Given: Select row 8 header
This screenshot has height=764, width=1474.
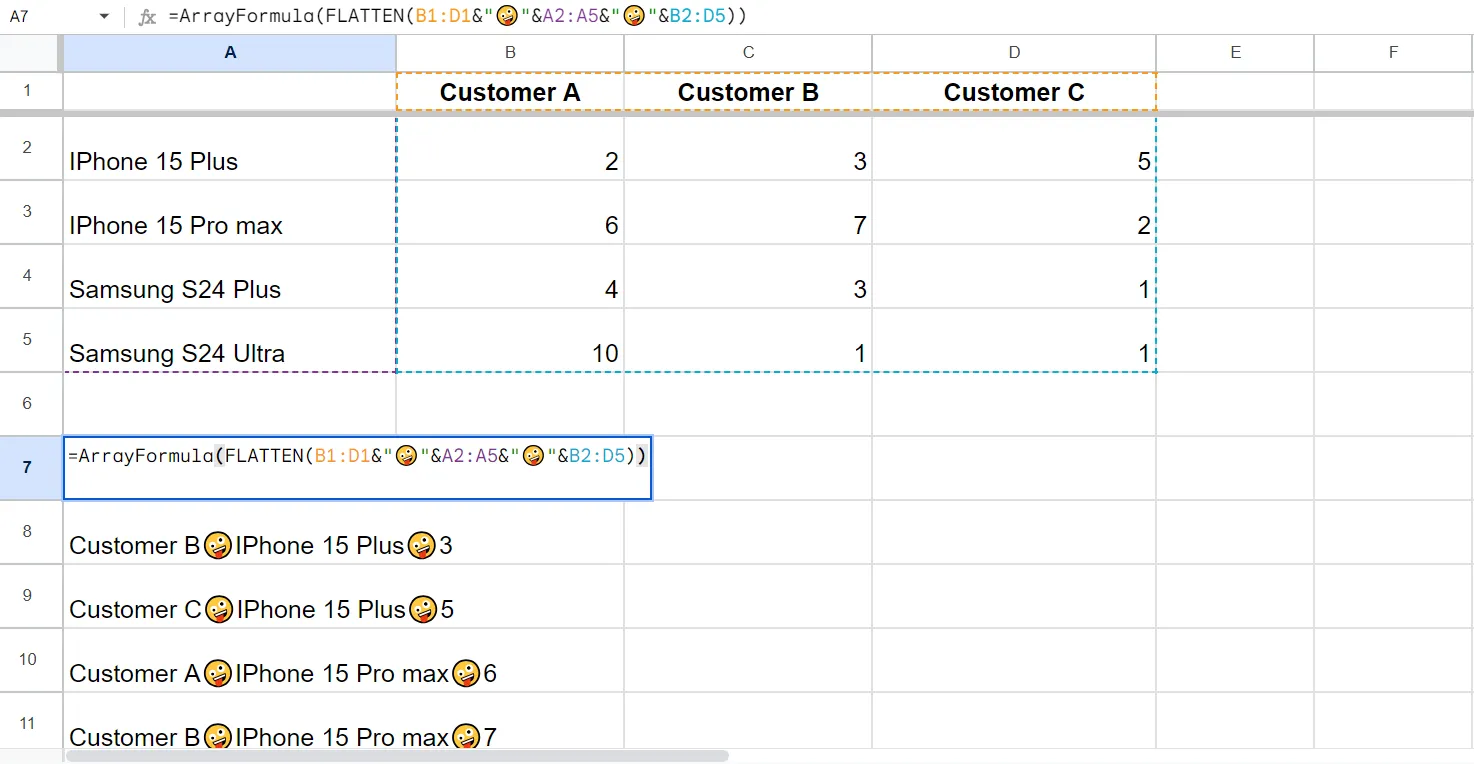Looking at the screenshot, I should click(x=28, y=532).
